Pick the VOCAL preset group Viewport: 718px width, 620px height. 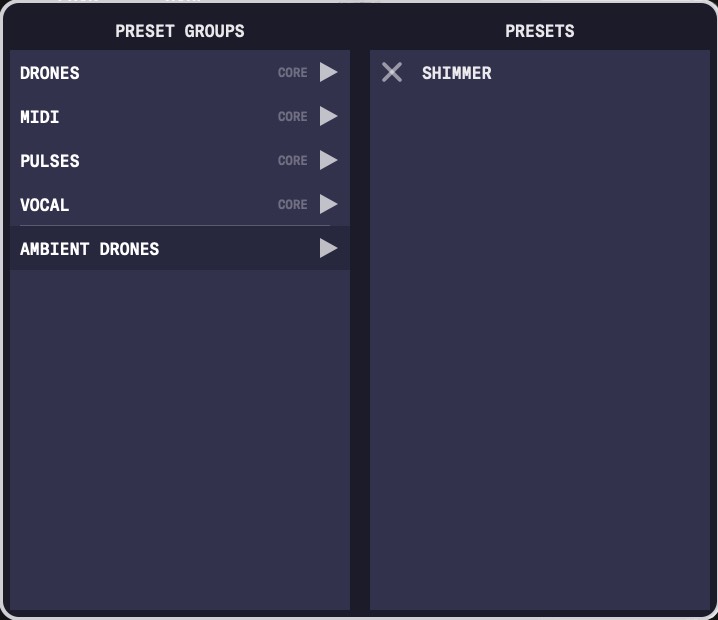[x=45, y=205]
